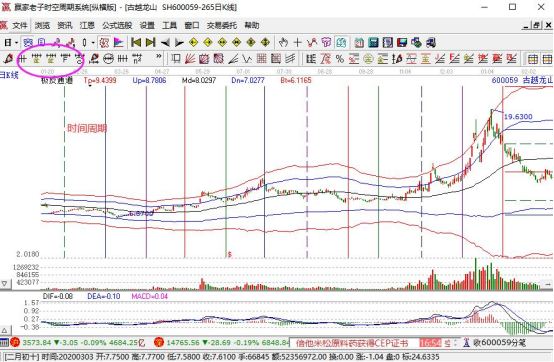Select the parallel lines tool

[x=290, y=59]
